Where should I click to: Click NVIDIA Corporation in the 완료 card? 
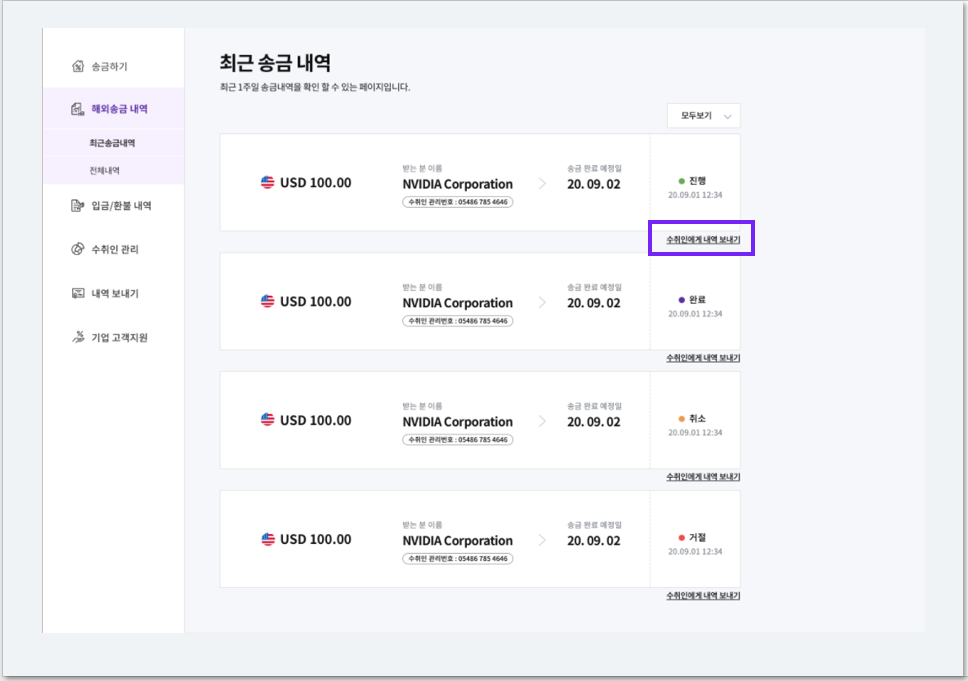(x=457, y=303)
